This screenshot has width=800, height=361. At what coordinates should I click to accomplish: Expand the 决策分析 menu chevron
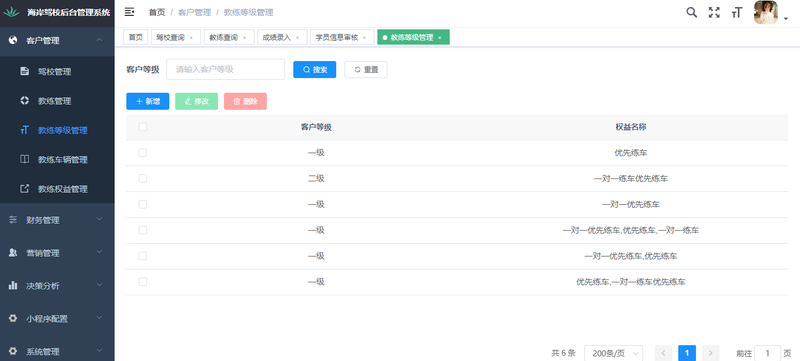tap(99, 285)
